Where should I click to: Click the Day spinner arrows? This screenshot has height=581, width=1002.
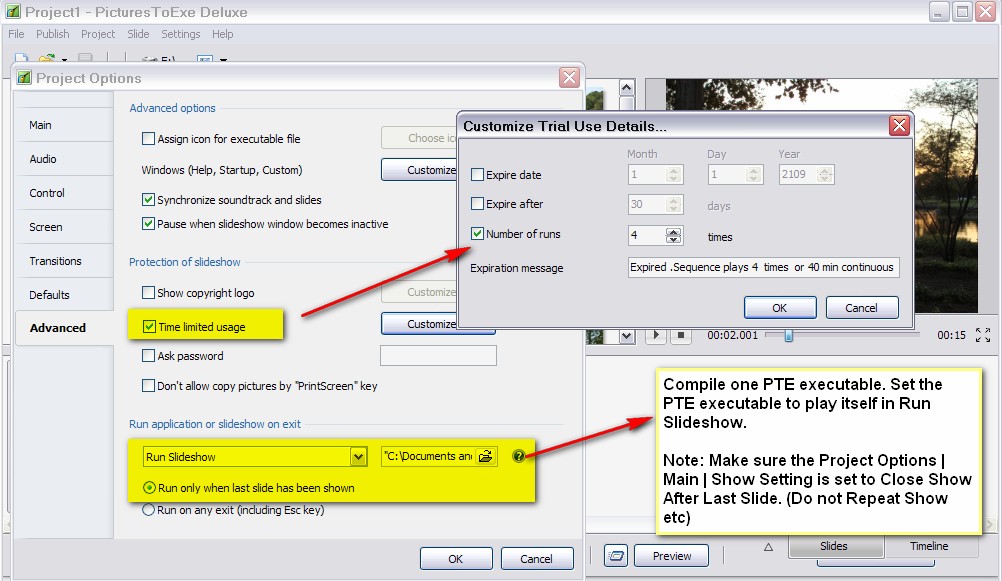[x=753, y=174]
